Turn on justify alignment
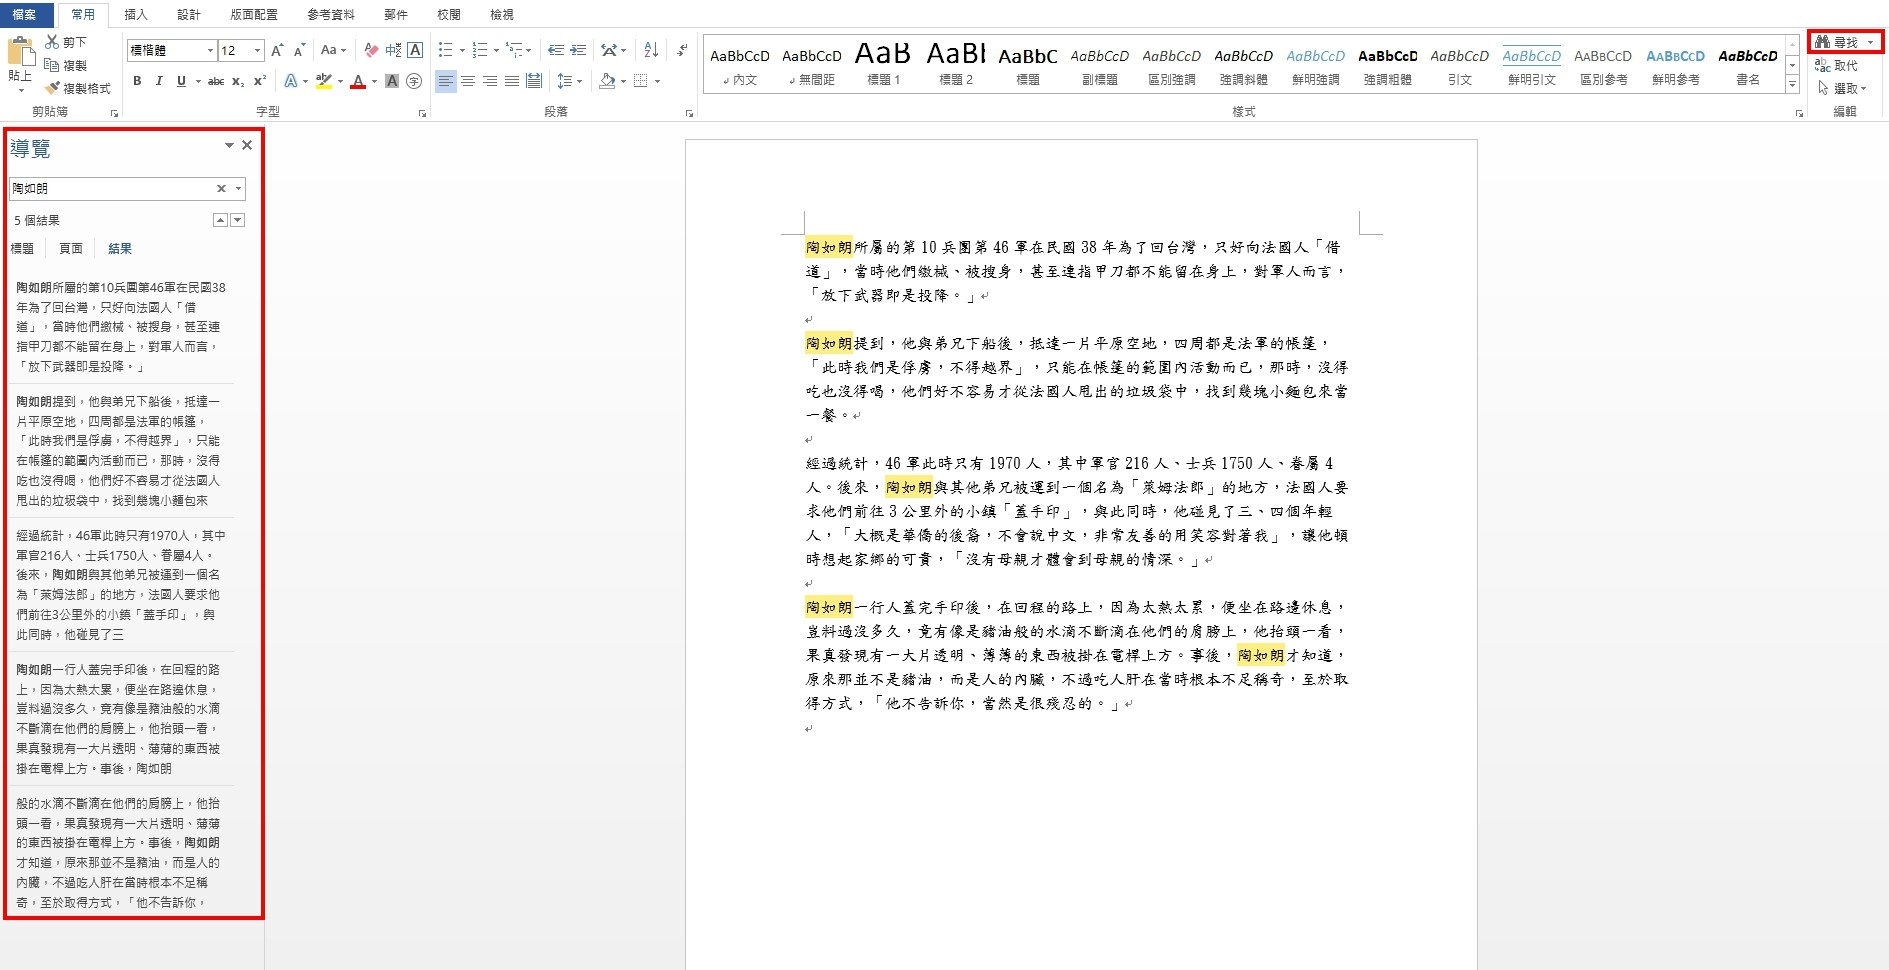The image size is (1889, 970). click(512, 81)
